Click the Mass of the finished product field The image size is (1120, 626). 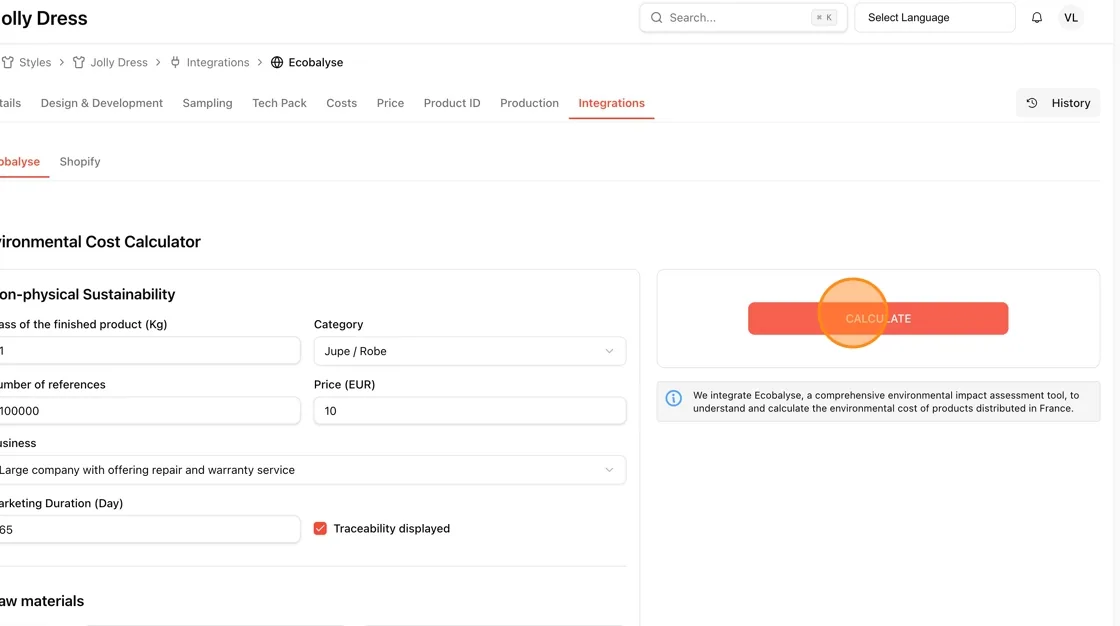[x=149, y=351]
